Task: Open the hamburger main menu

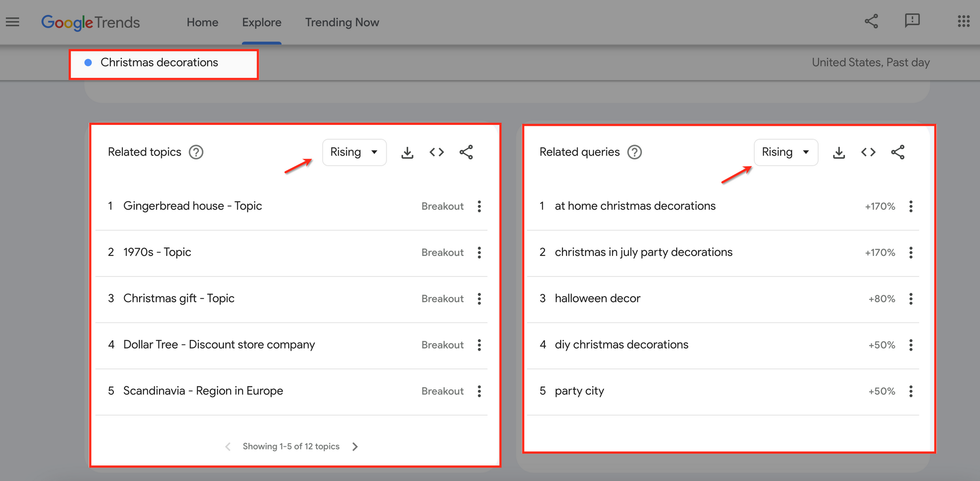Action: click(13, 22)
